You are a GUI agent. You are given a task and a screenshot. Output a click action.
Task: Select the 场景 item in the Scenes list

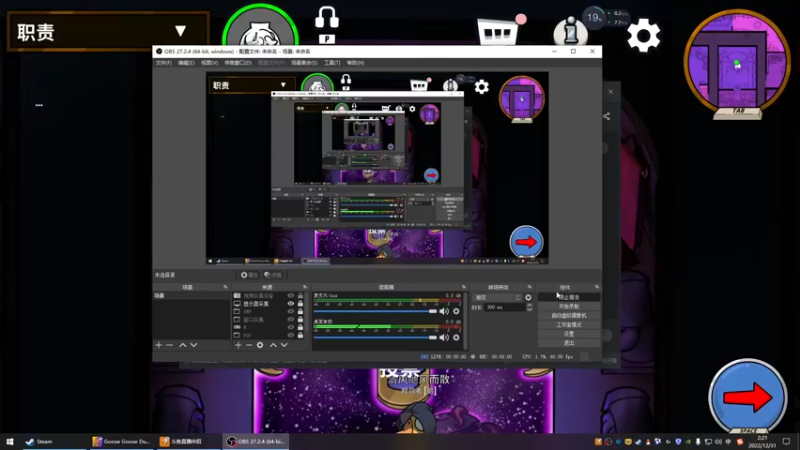click(191, 296)
